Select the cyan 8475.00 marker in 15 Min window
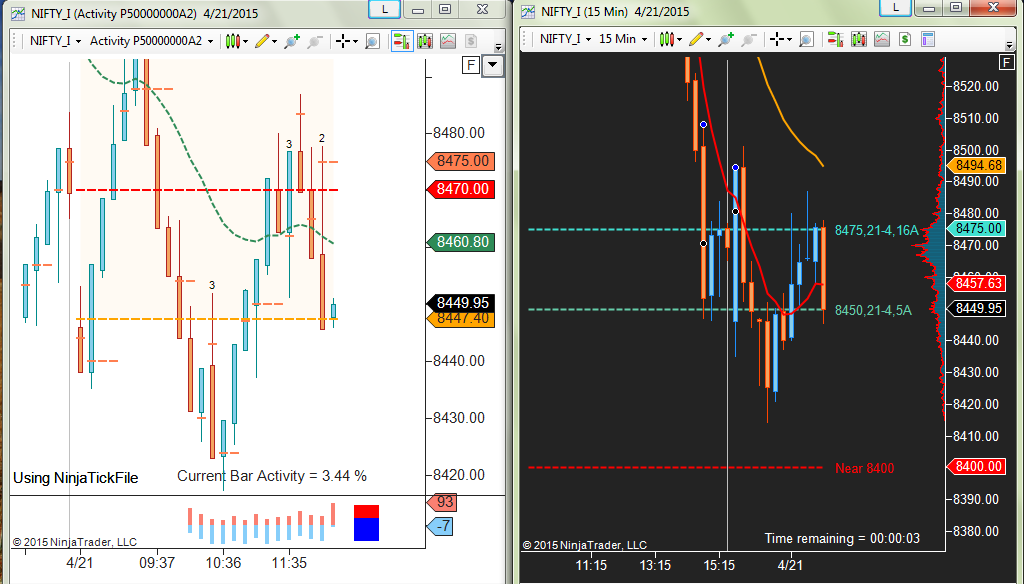Viewport: 1024px width, 584px height. point(977,229)
